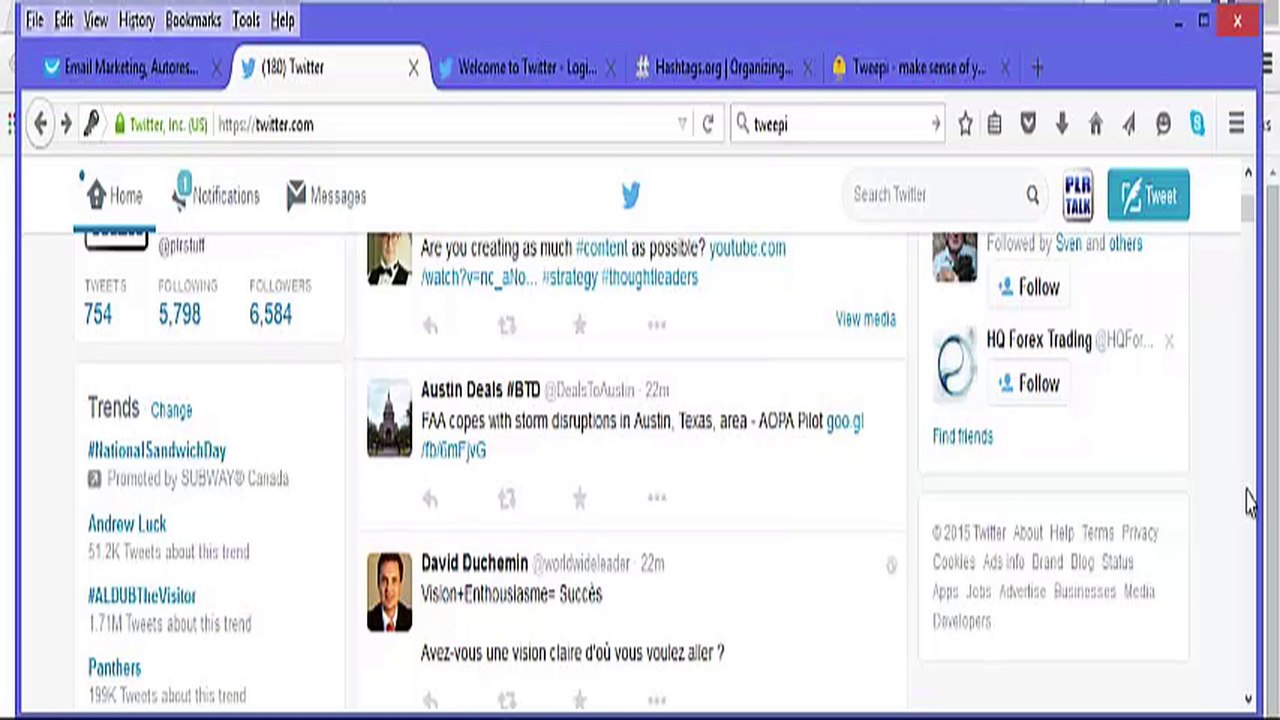The width and height of the screenshot is (1280, 720).
Task: Click the magnifier icon in the tweepi search box
Action: (x=743, y=124)
